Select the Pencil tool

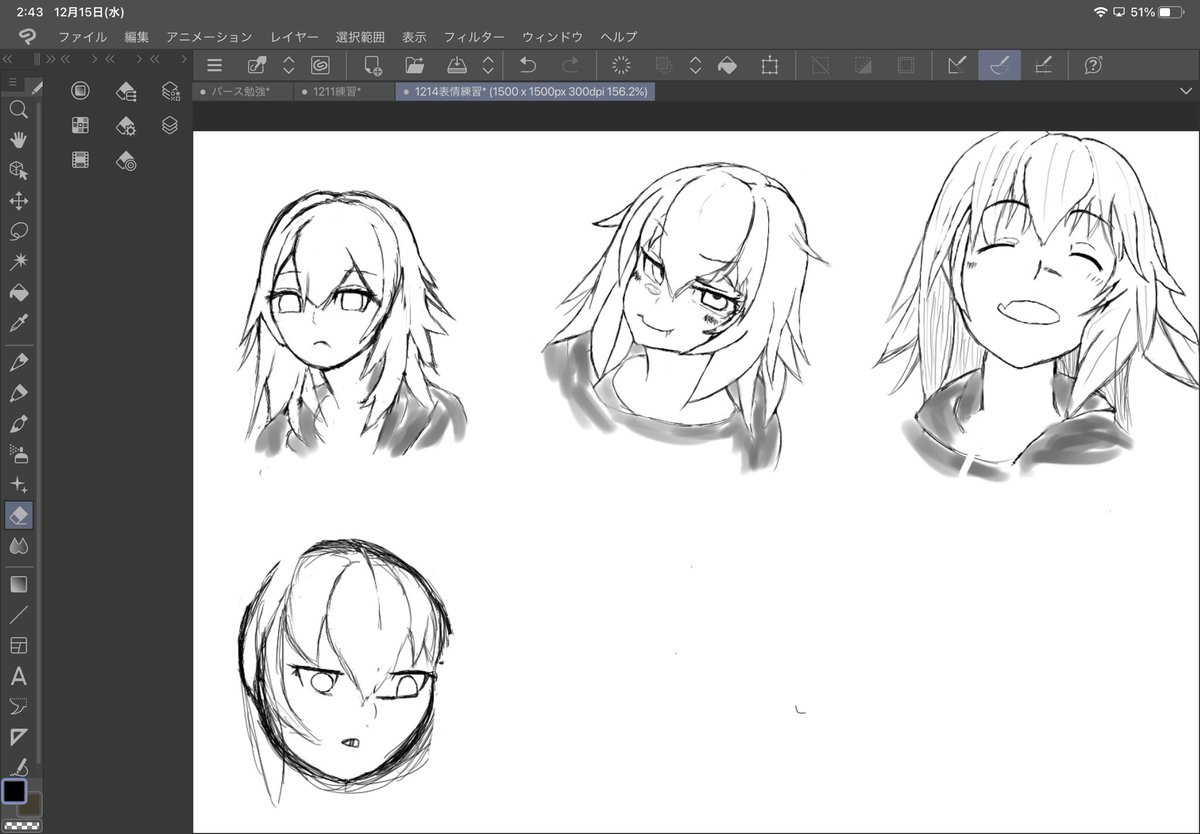point(18,392)
